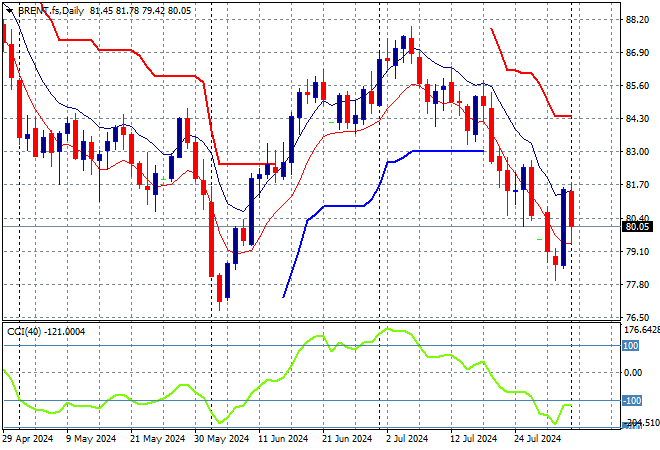660x450 pixels.
Task: Click the 76.50 price axis label
Action: pos(637,317)
